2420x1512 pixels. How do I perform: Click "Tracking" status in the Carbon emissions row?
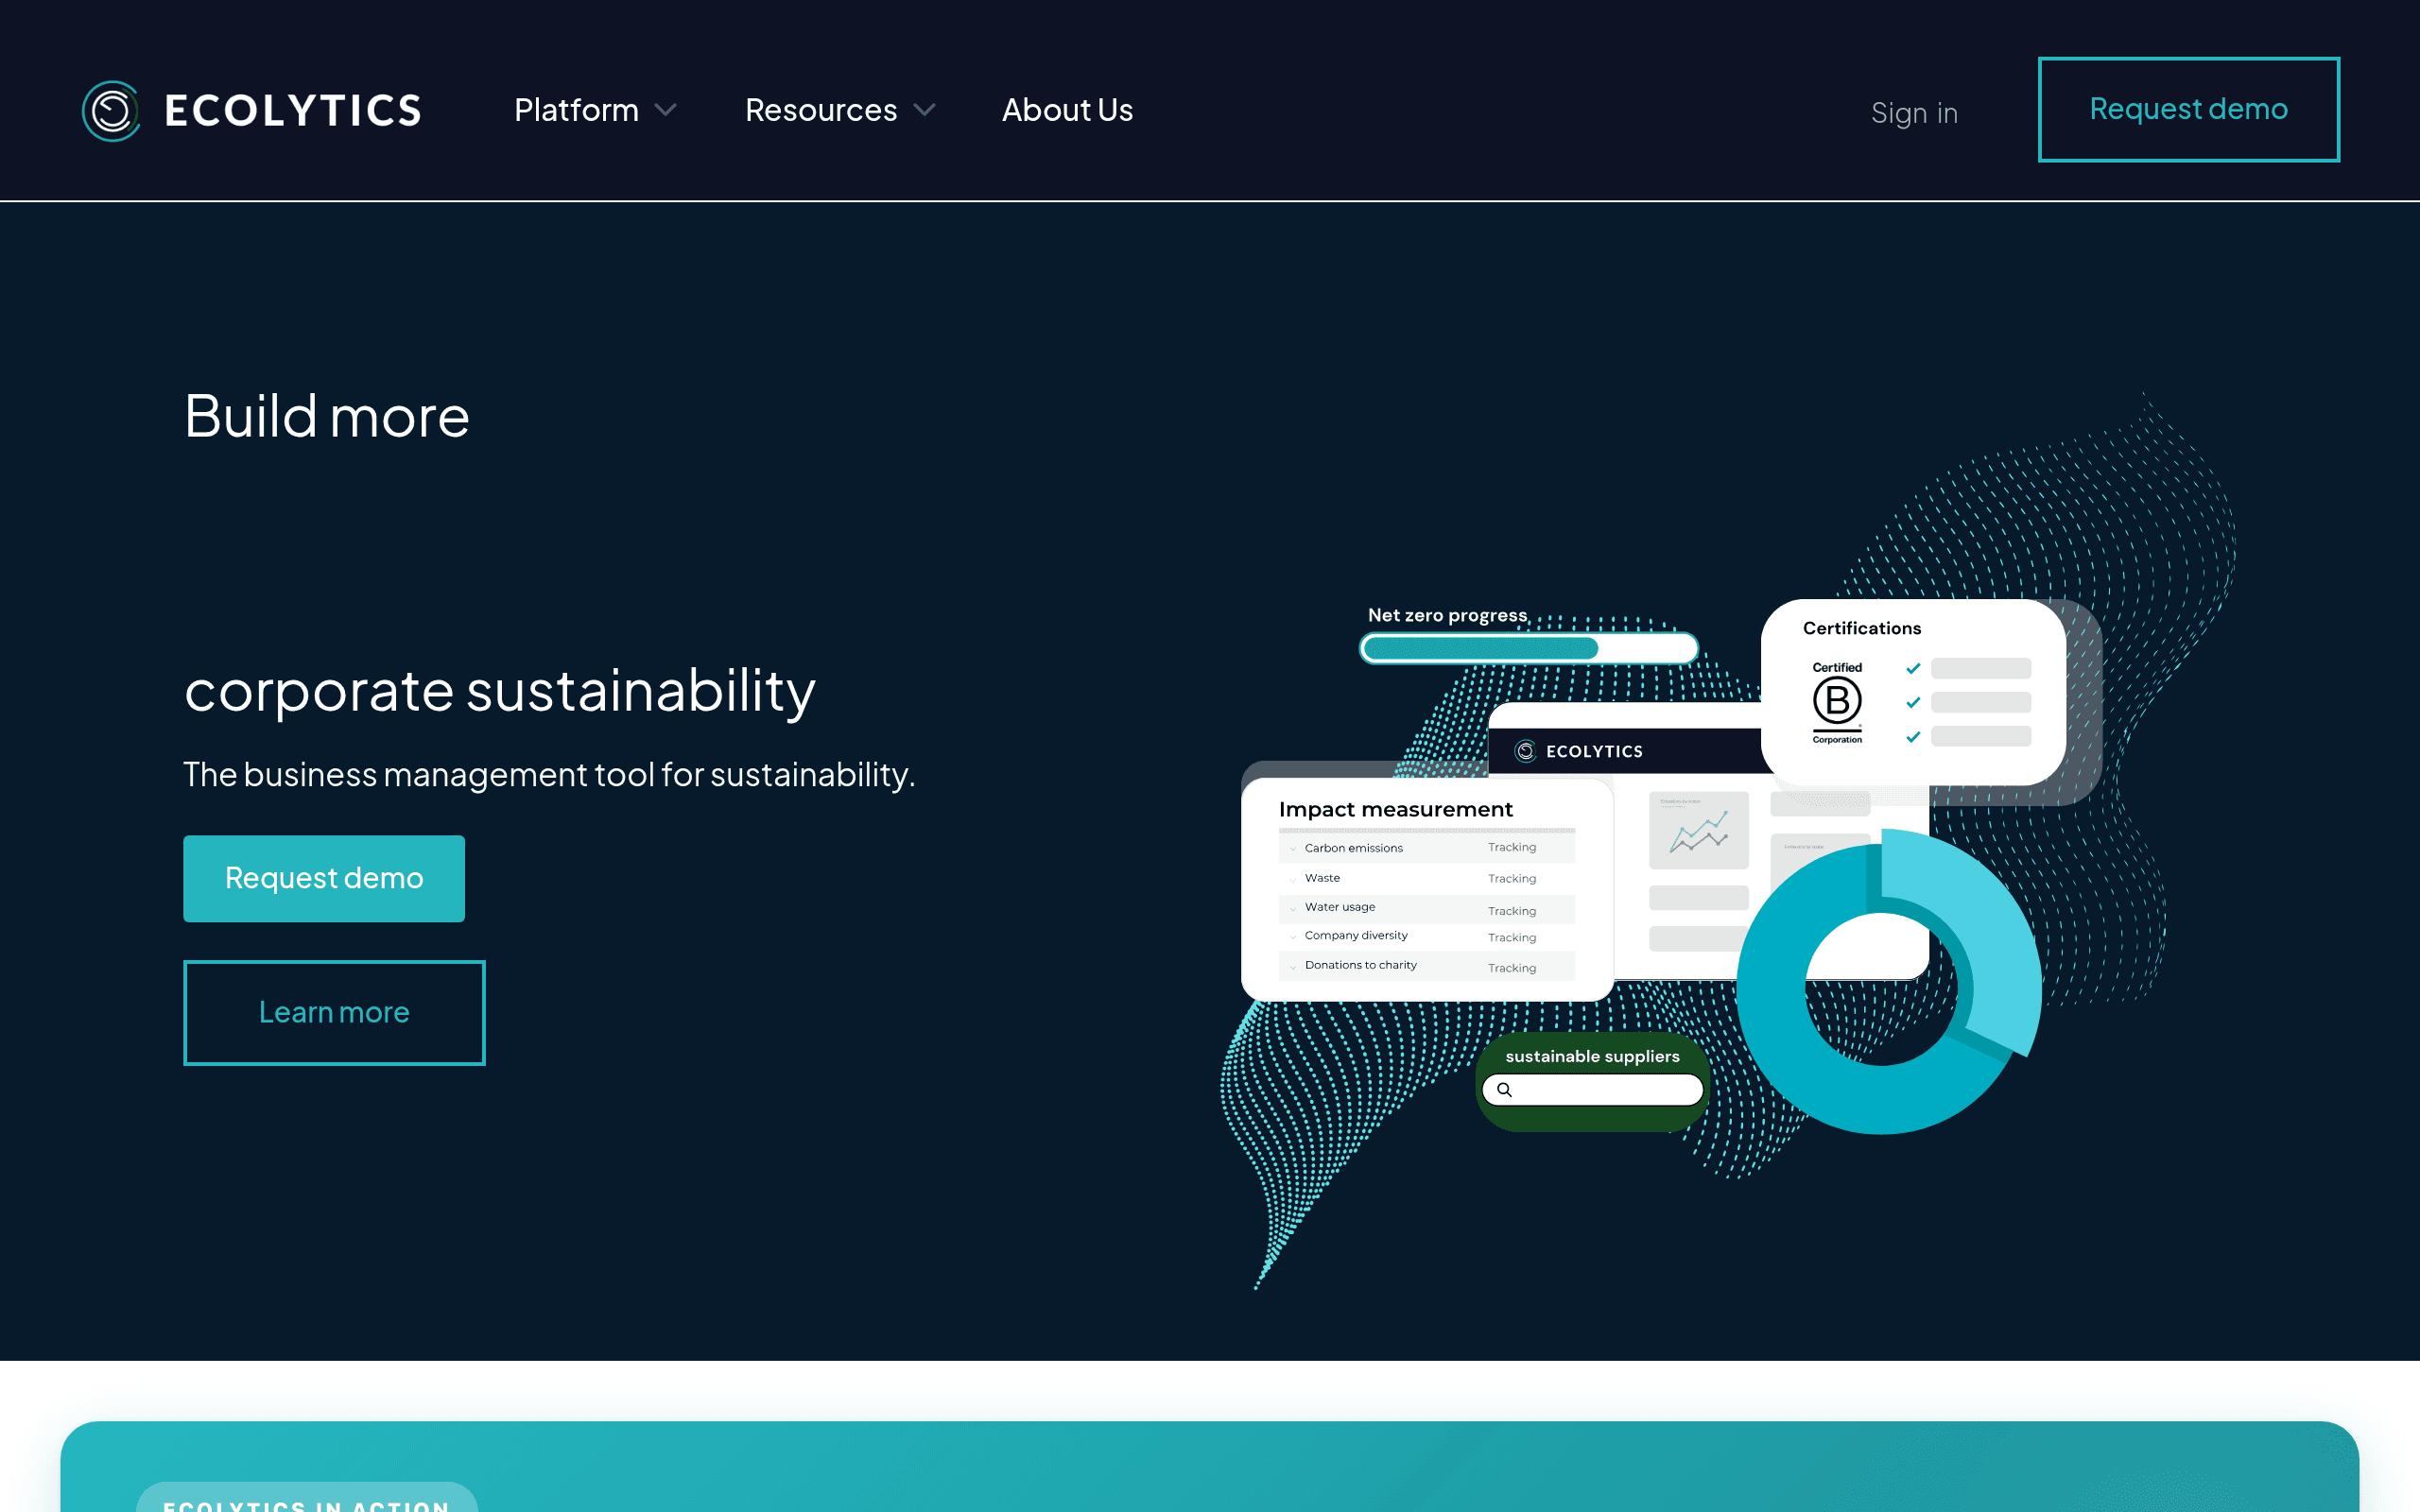click(x=1511, y=847)
